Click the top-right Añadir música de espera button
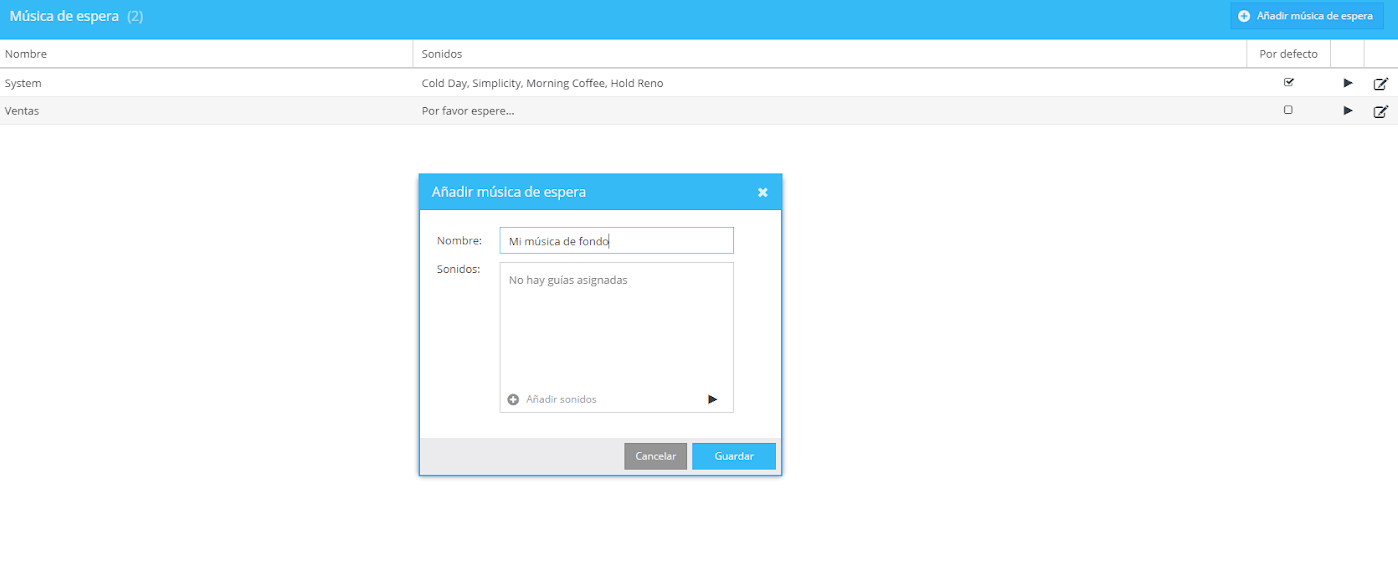The height and width of the screenshot is (566, 1398). (1306, 16)
